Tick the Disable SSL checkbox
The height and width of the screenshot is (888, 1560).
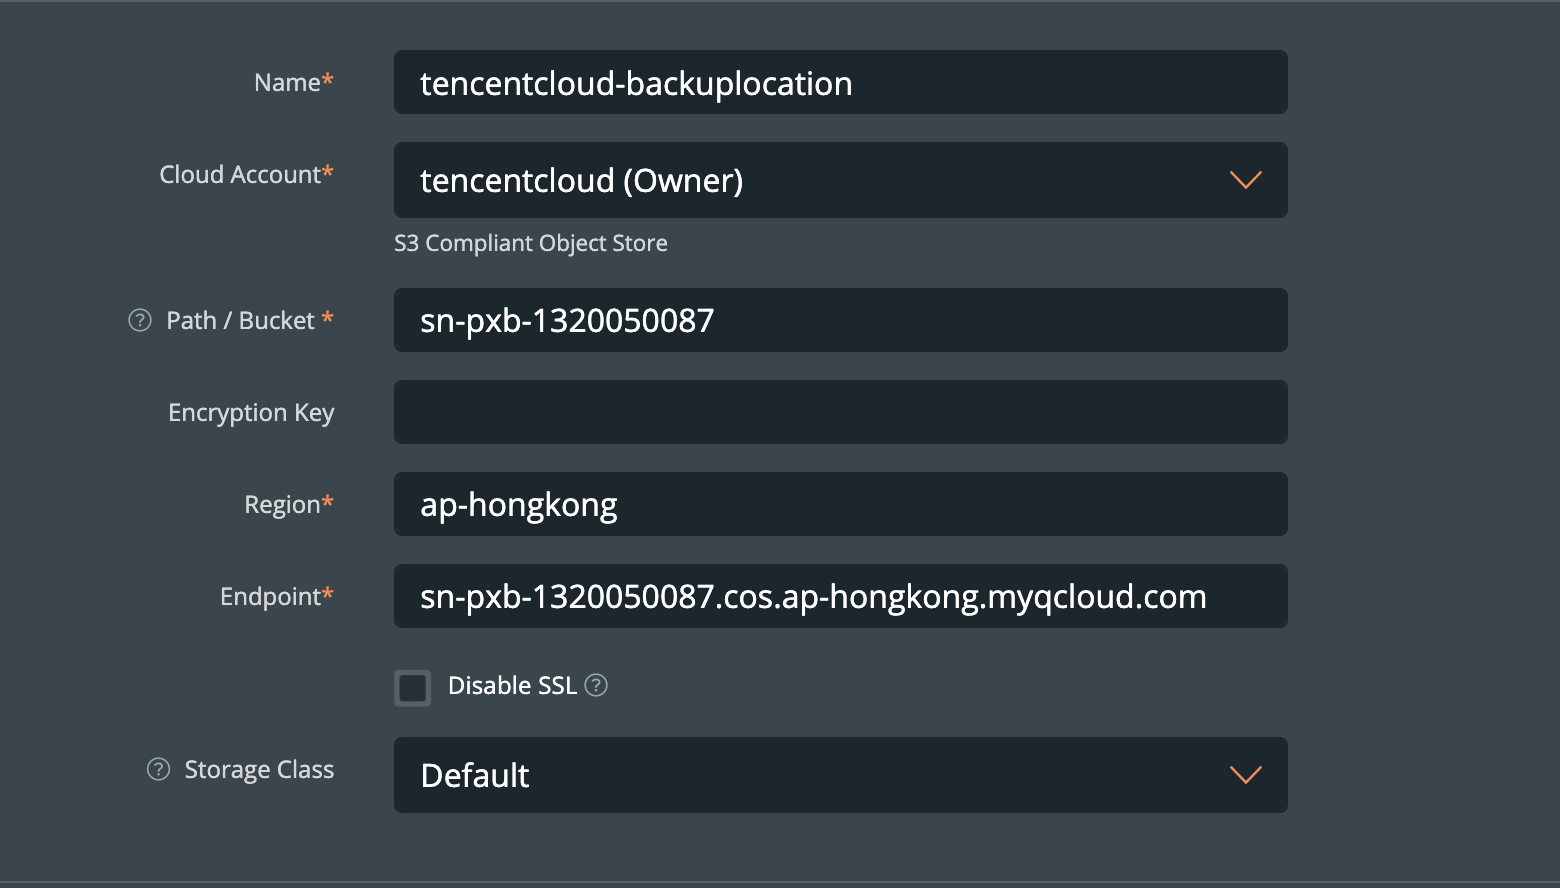point(412,688)
